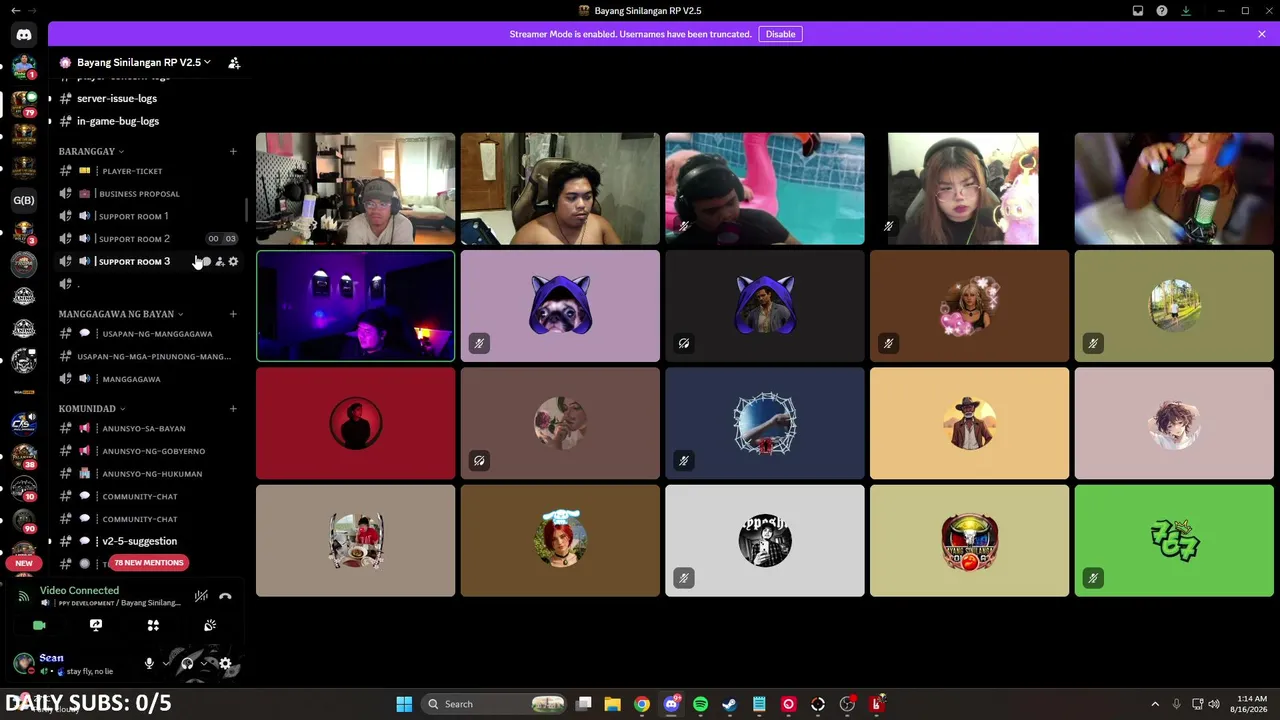Deafen audio with the headphones icon
Screen dimensions: 1280x720
point(187,663)
